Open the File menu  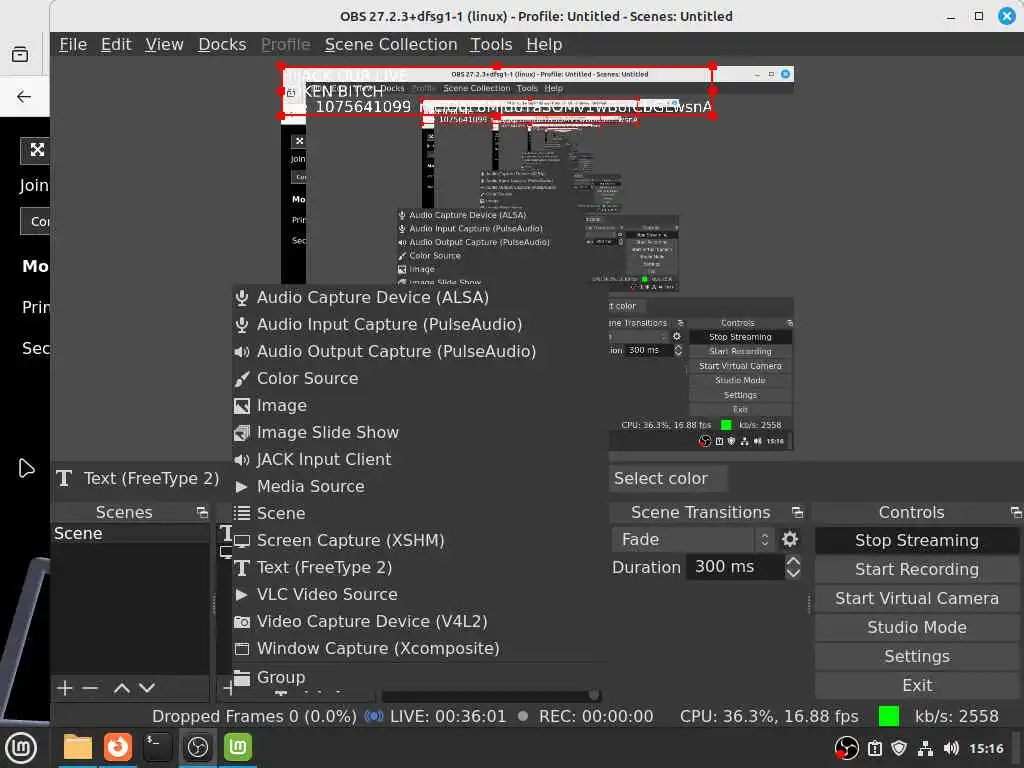[72, 44]
